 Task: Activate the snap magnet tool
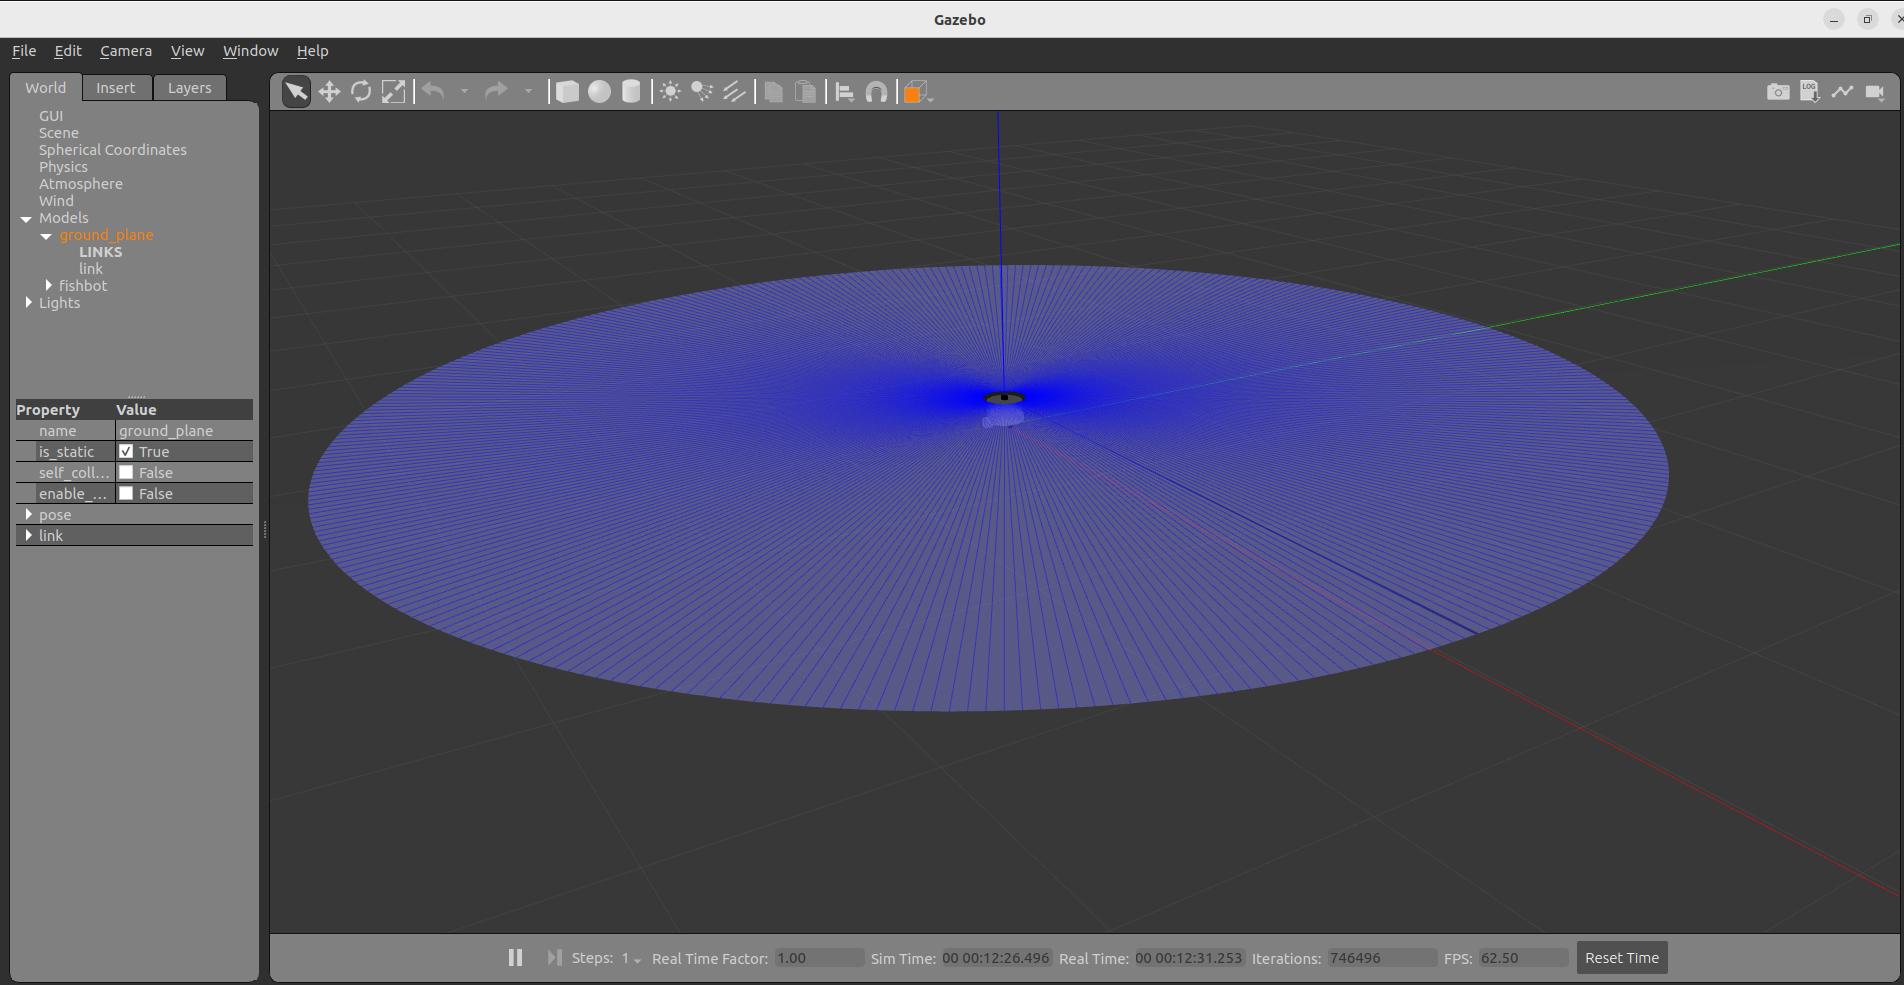[x=876, y=92]
